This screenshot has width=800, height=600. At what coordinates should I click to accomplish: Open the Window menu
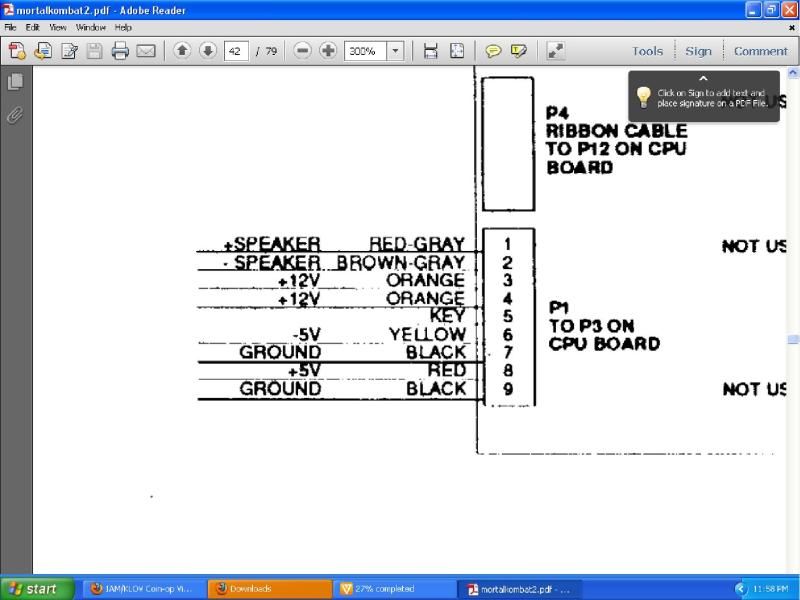tap(89, 28)
